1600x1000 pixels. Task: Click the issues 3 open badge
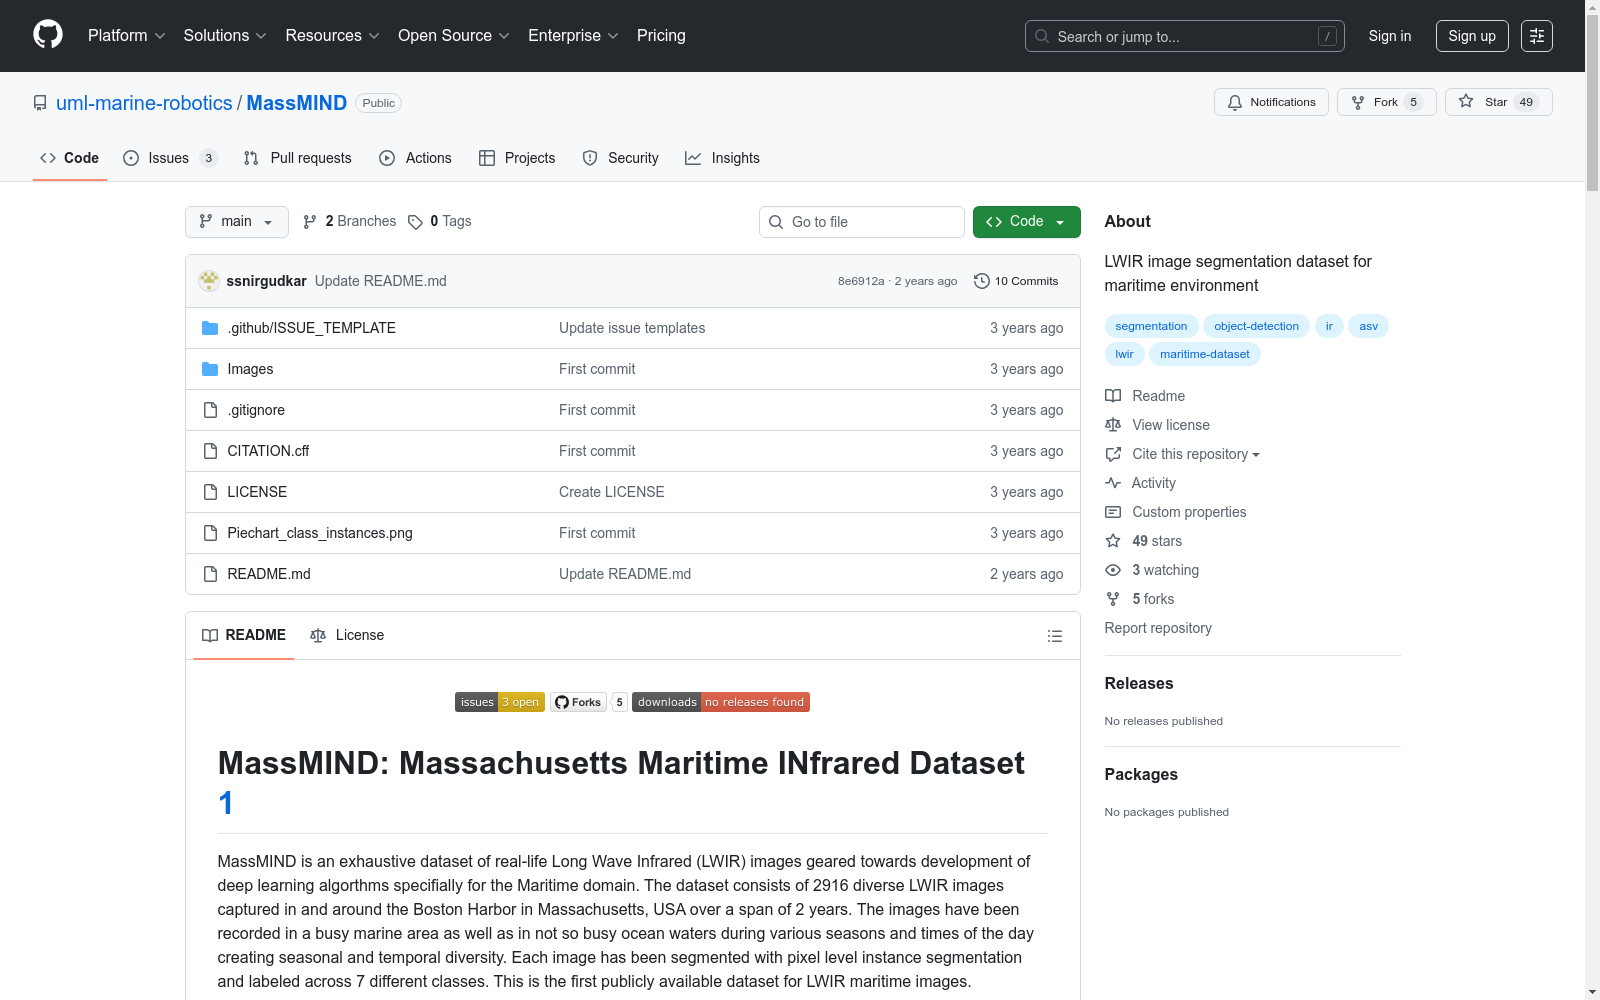pos(500,702)
